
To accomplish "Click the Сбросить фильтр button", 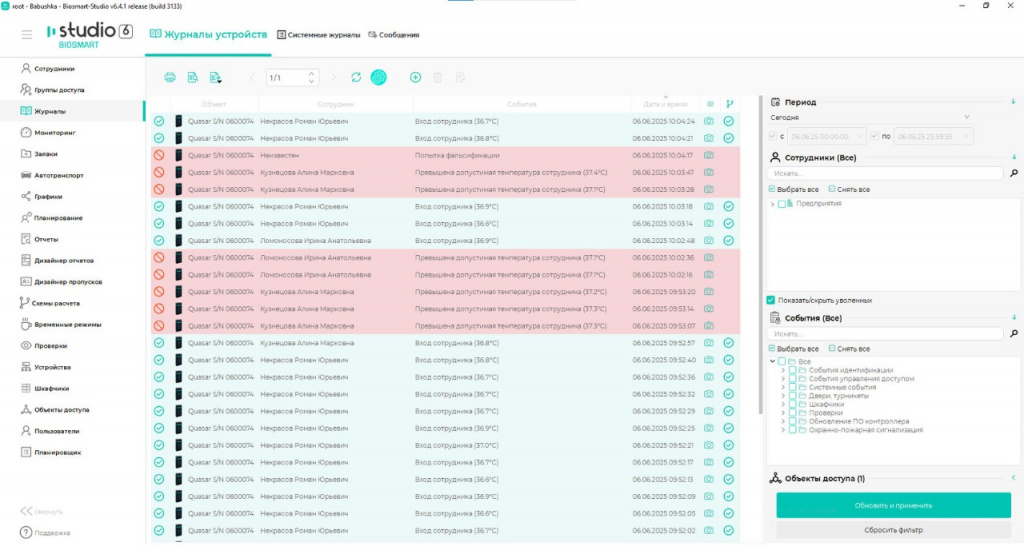I will (x=893, y=530).
